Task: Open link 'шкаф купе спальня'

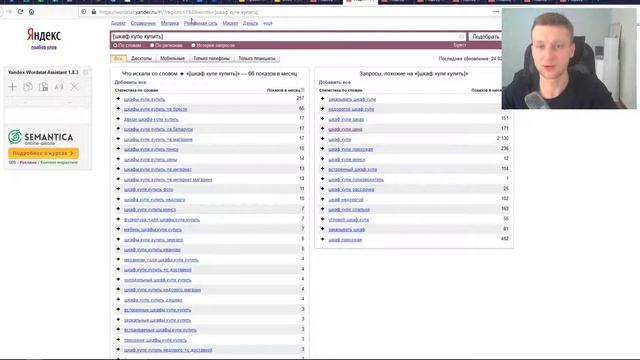Action: [x=349, y=209]
